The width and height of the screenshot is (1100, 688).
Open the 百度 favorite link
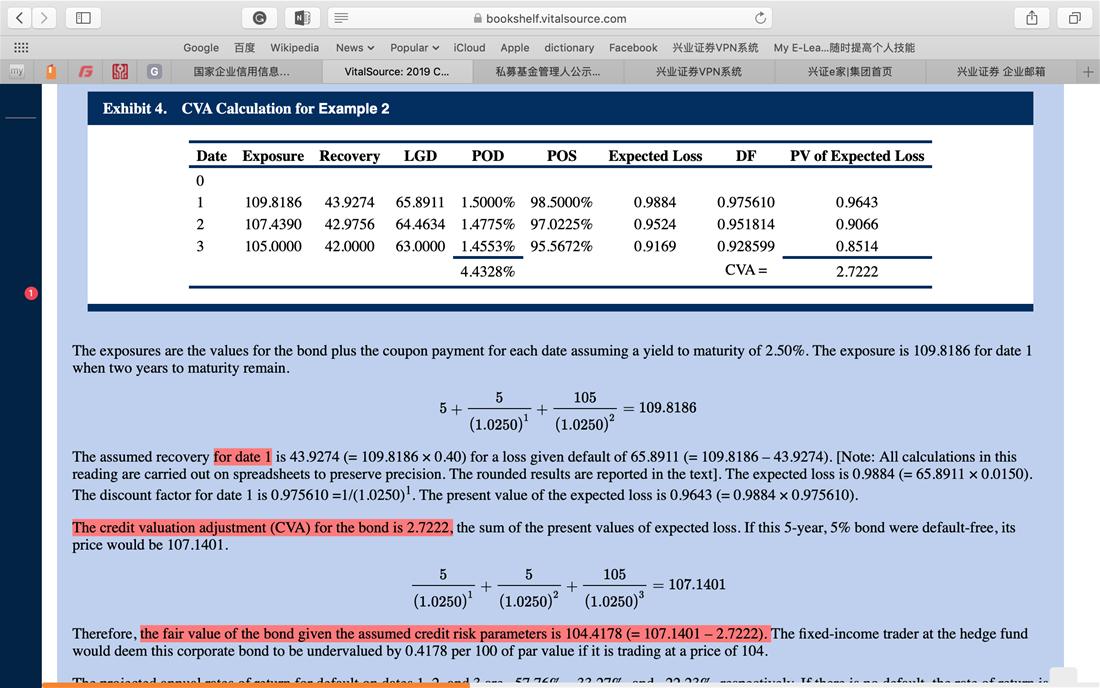click(x=245, y=48)
